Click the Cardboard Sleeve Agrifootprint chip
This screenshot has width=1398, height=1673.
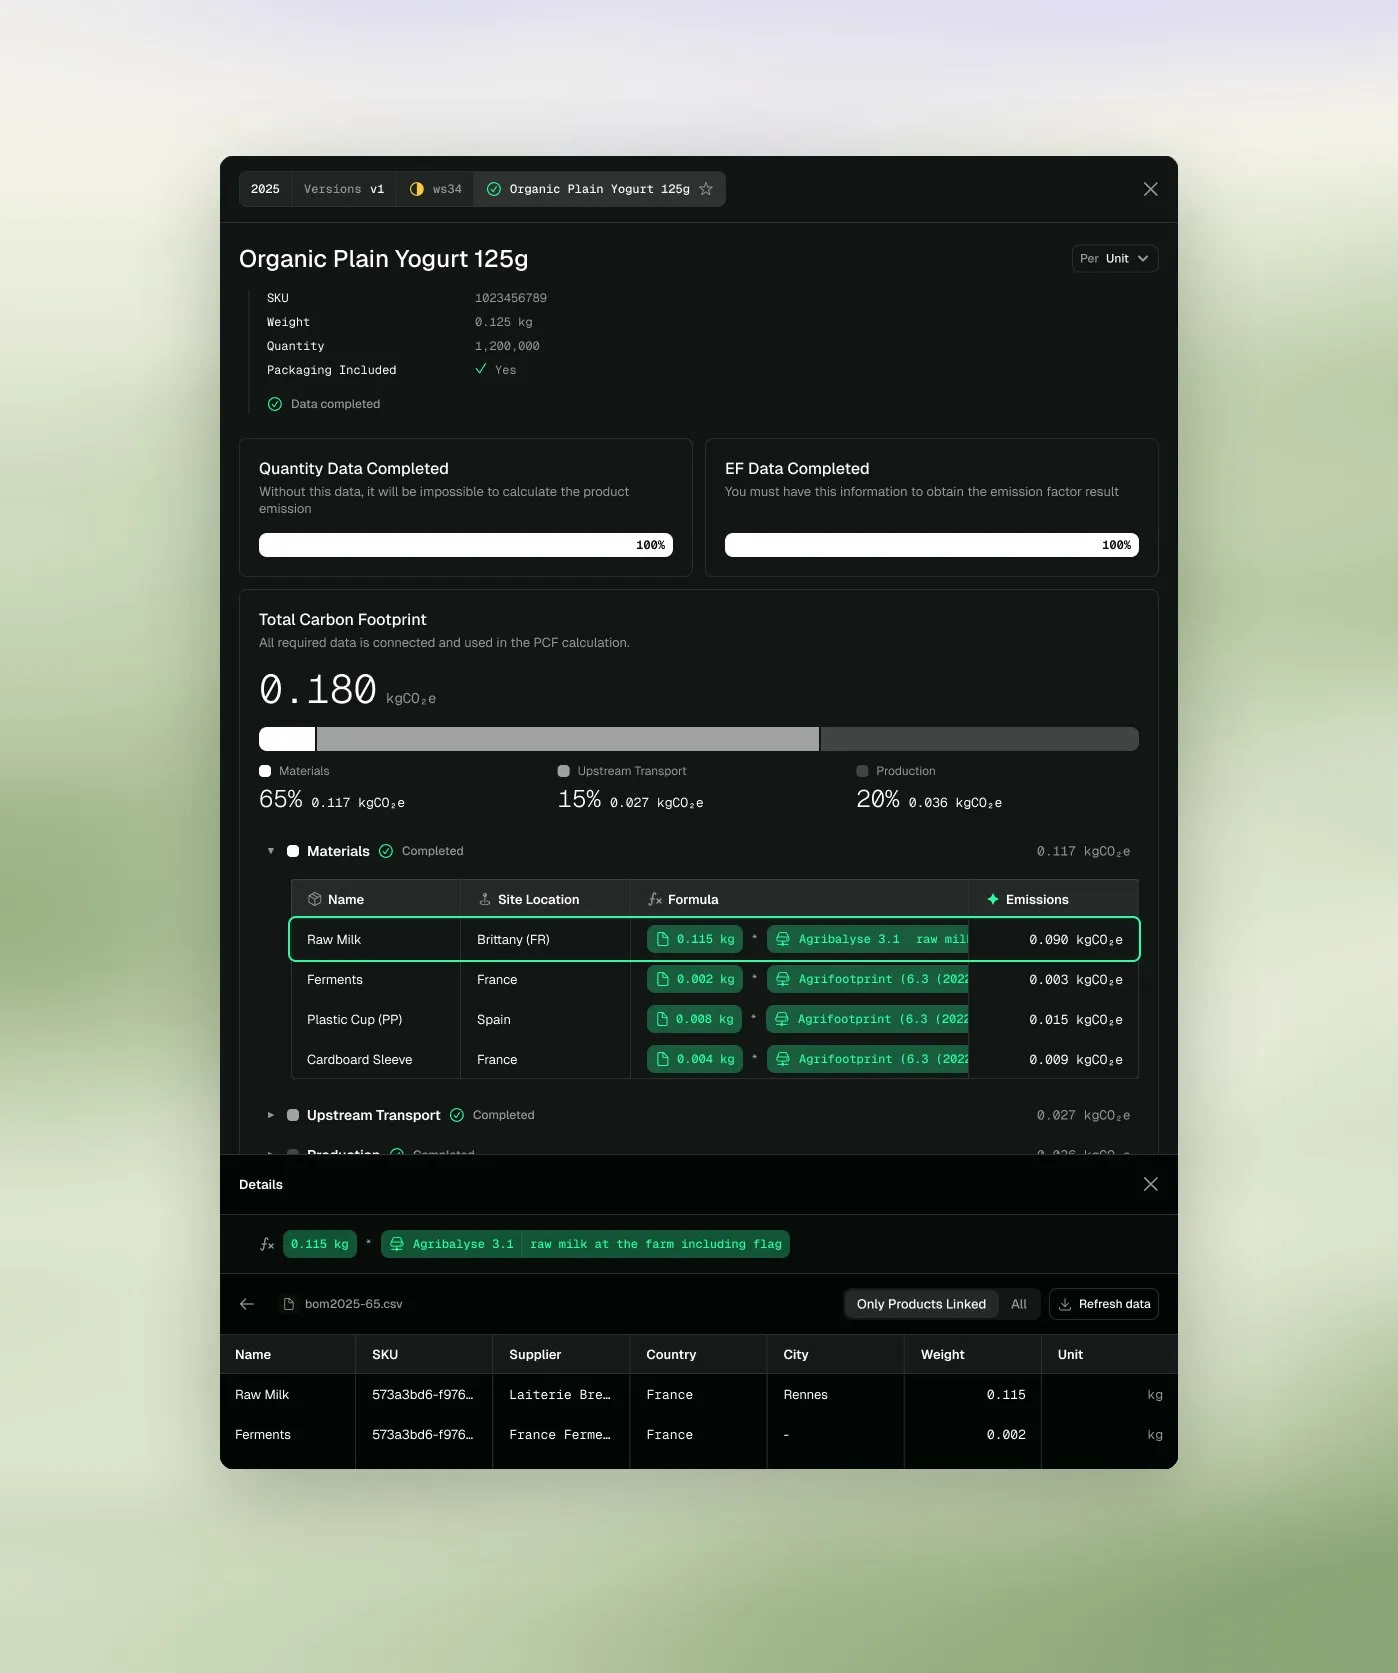point(868,1059)
